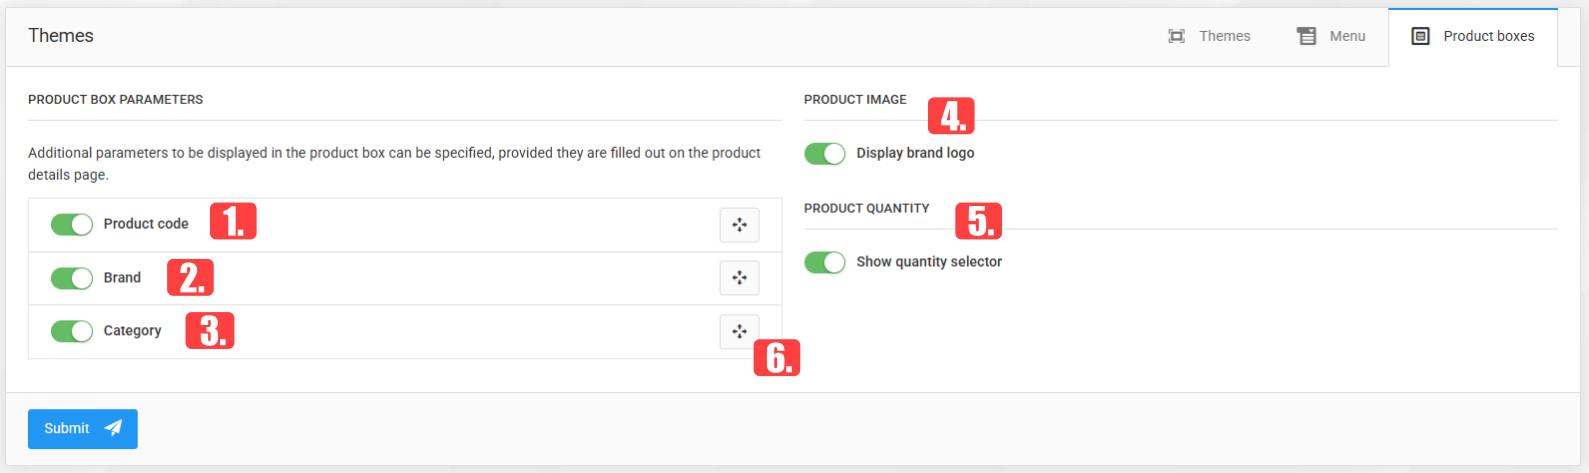This screenshot has width=1589, height=473.
Task: Click the move handle icon for Product code
Action: (739, 225)
